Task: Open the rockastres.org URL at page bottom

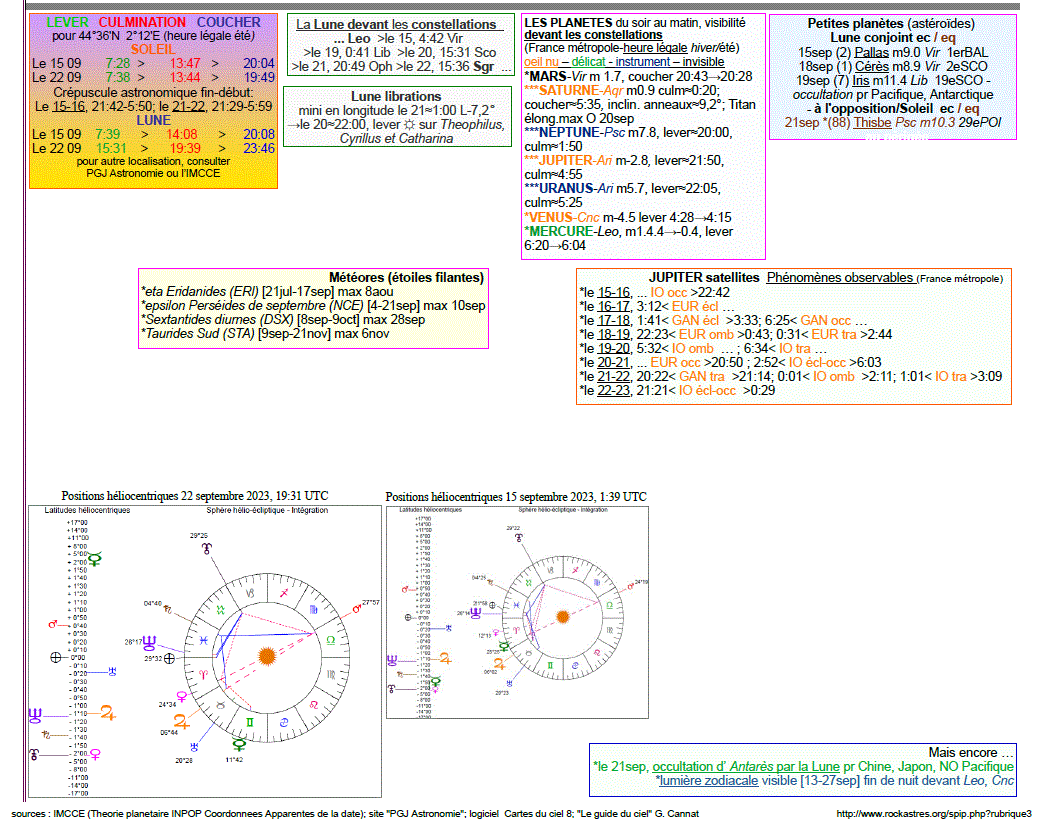Action: pos(934,814)
